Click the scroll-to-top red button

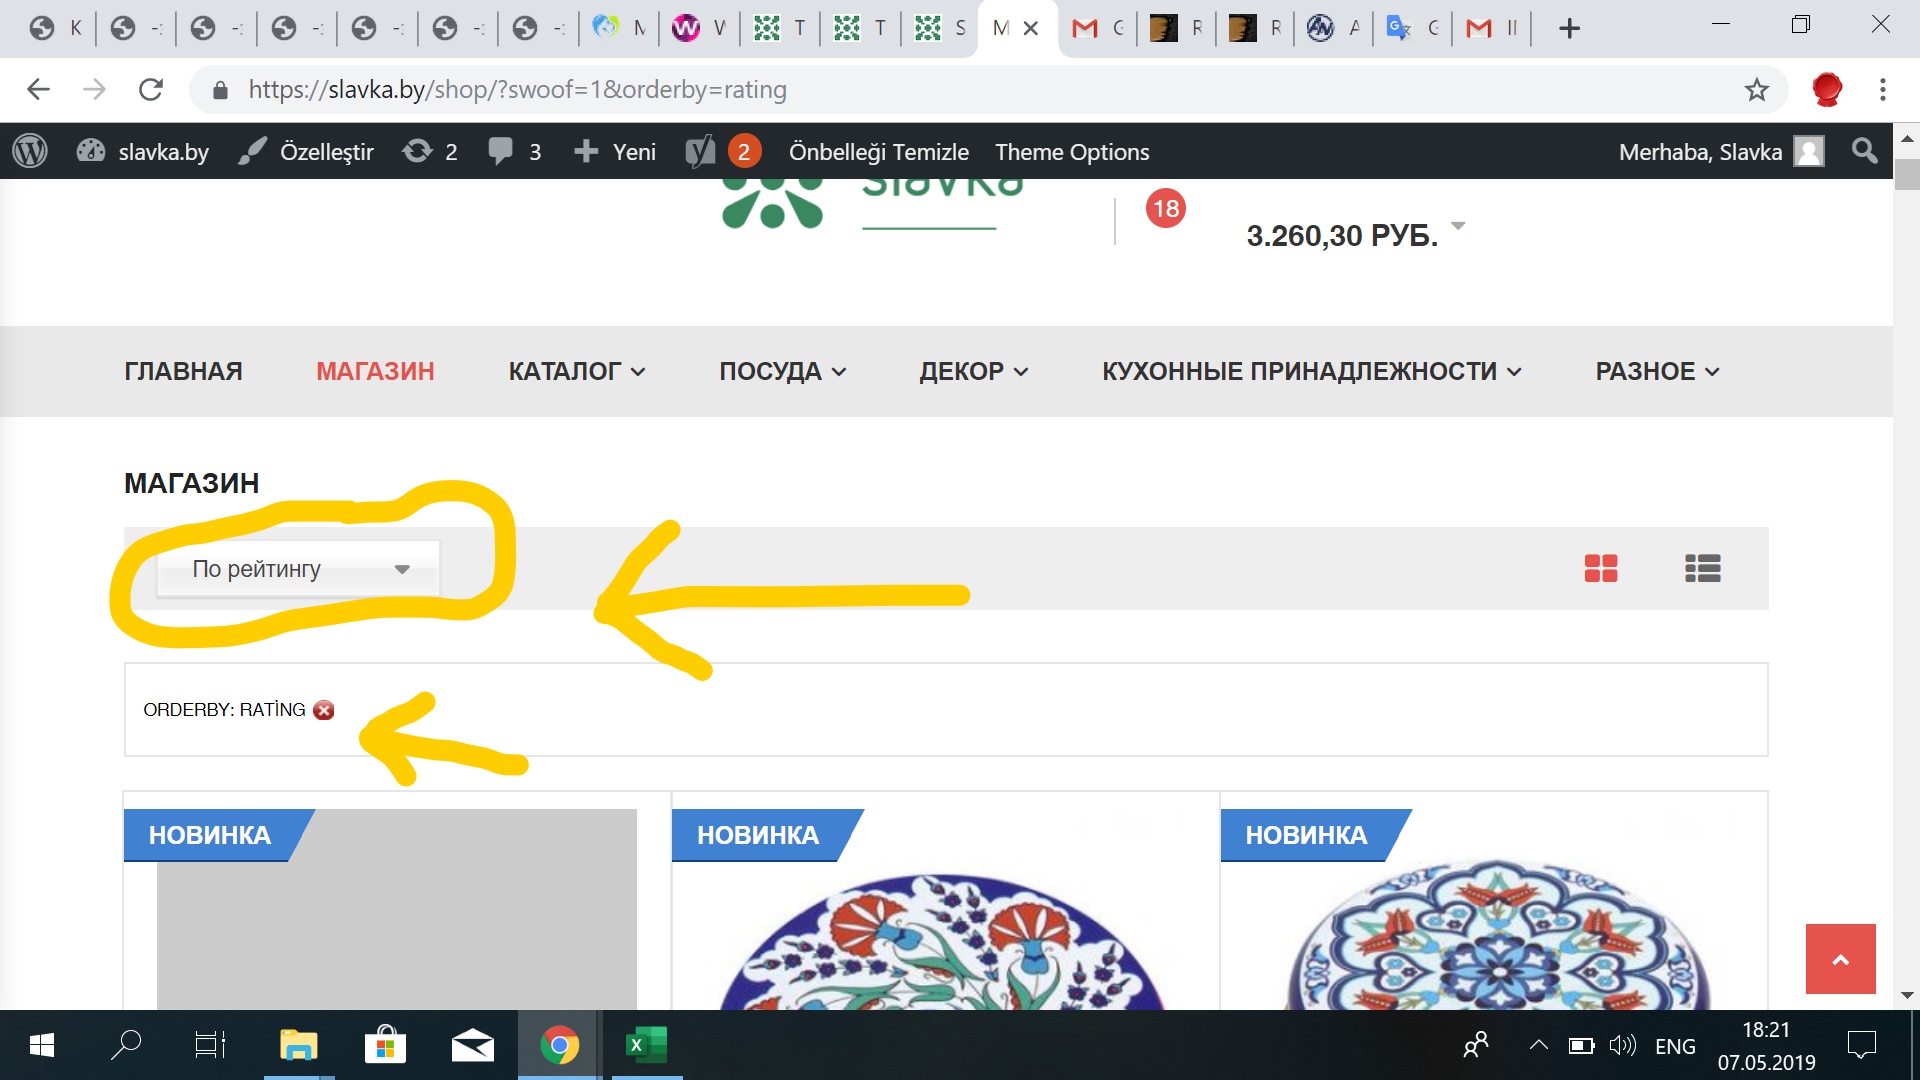coord(1840,958)
